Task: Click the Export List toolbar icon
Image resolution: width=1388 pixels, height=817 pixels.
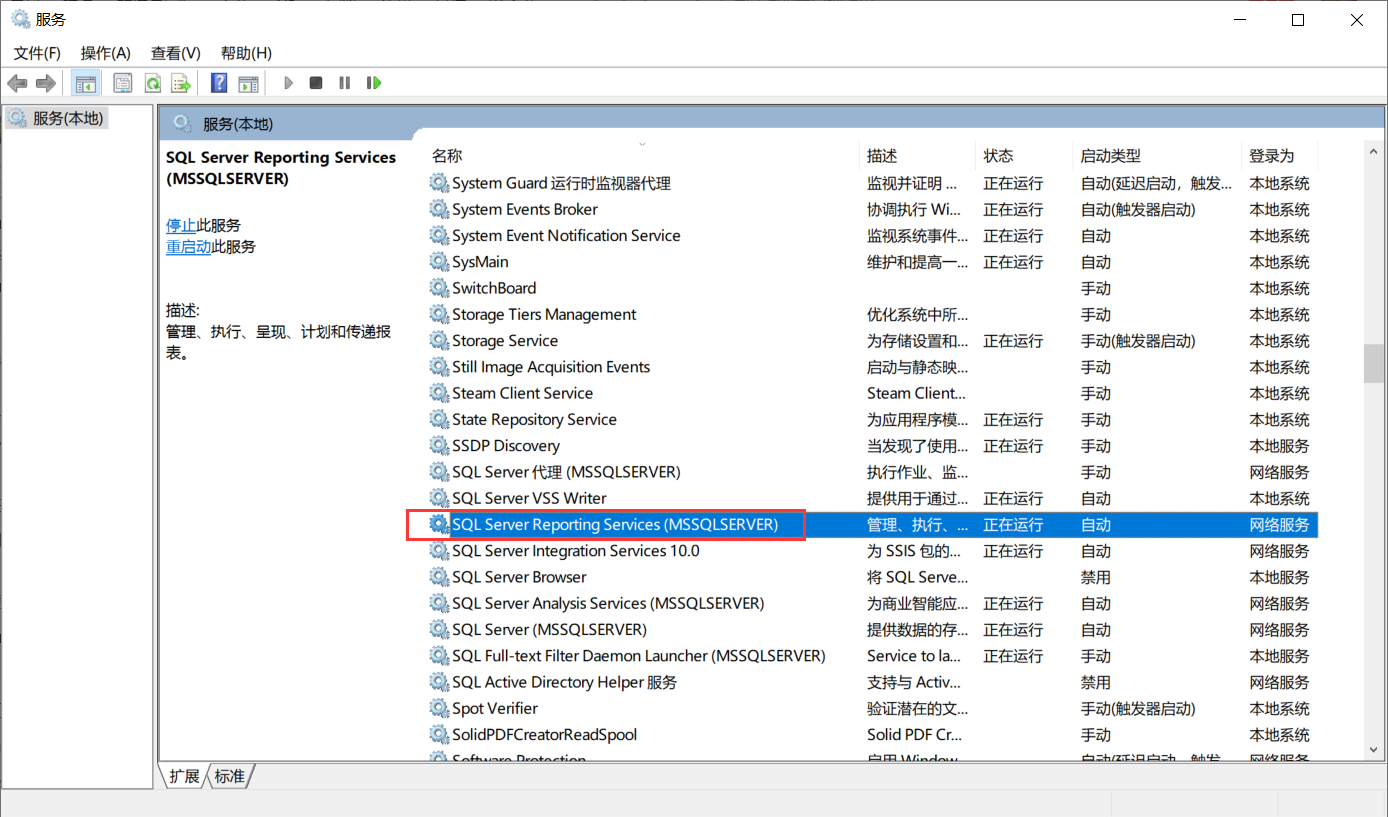Action: pyautogui.click(x=181, y=83)
